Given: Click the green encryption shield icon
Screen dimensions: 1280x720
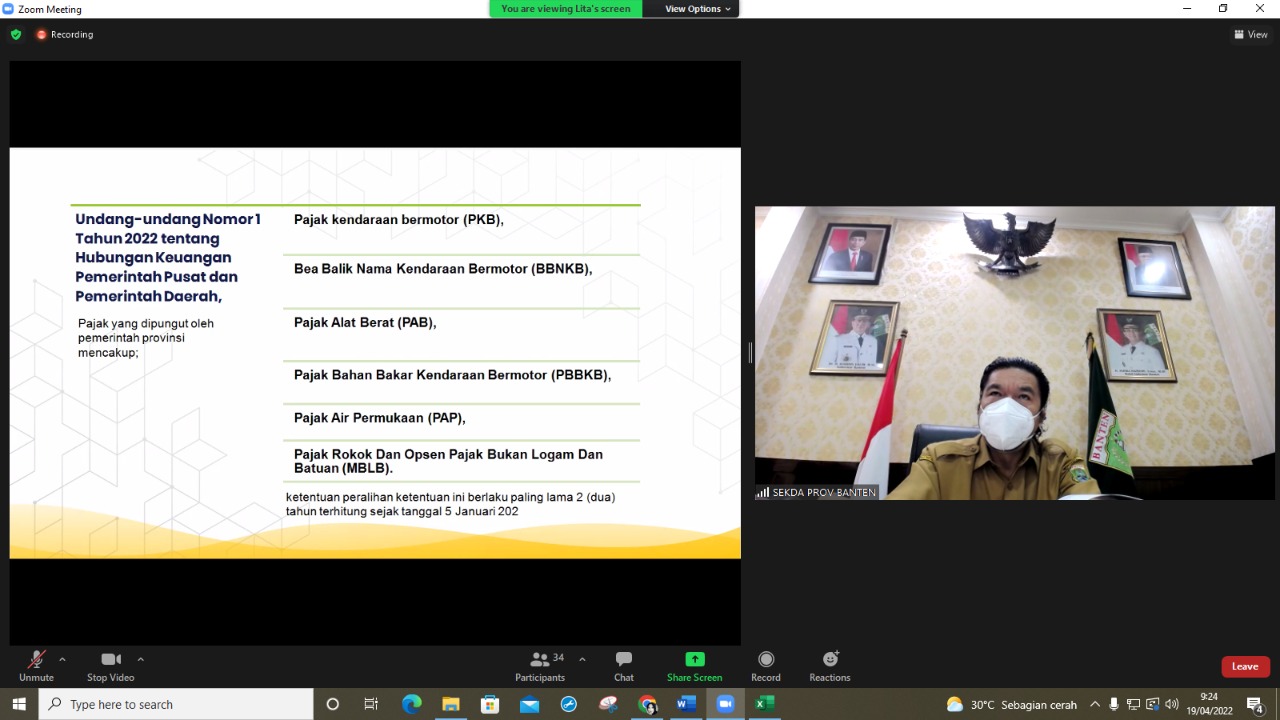Looking at the screenshot, I should (x=16, y=34).
